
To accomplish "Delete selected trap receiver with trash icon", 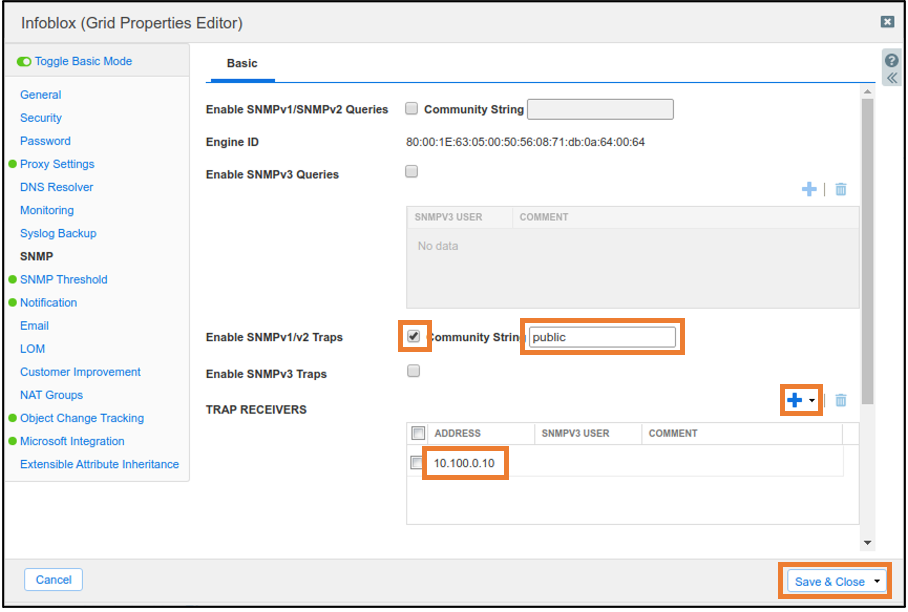I will 841,400.
